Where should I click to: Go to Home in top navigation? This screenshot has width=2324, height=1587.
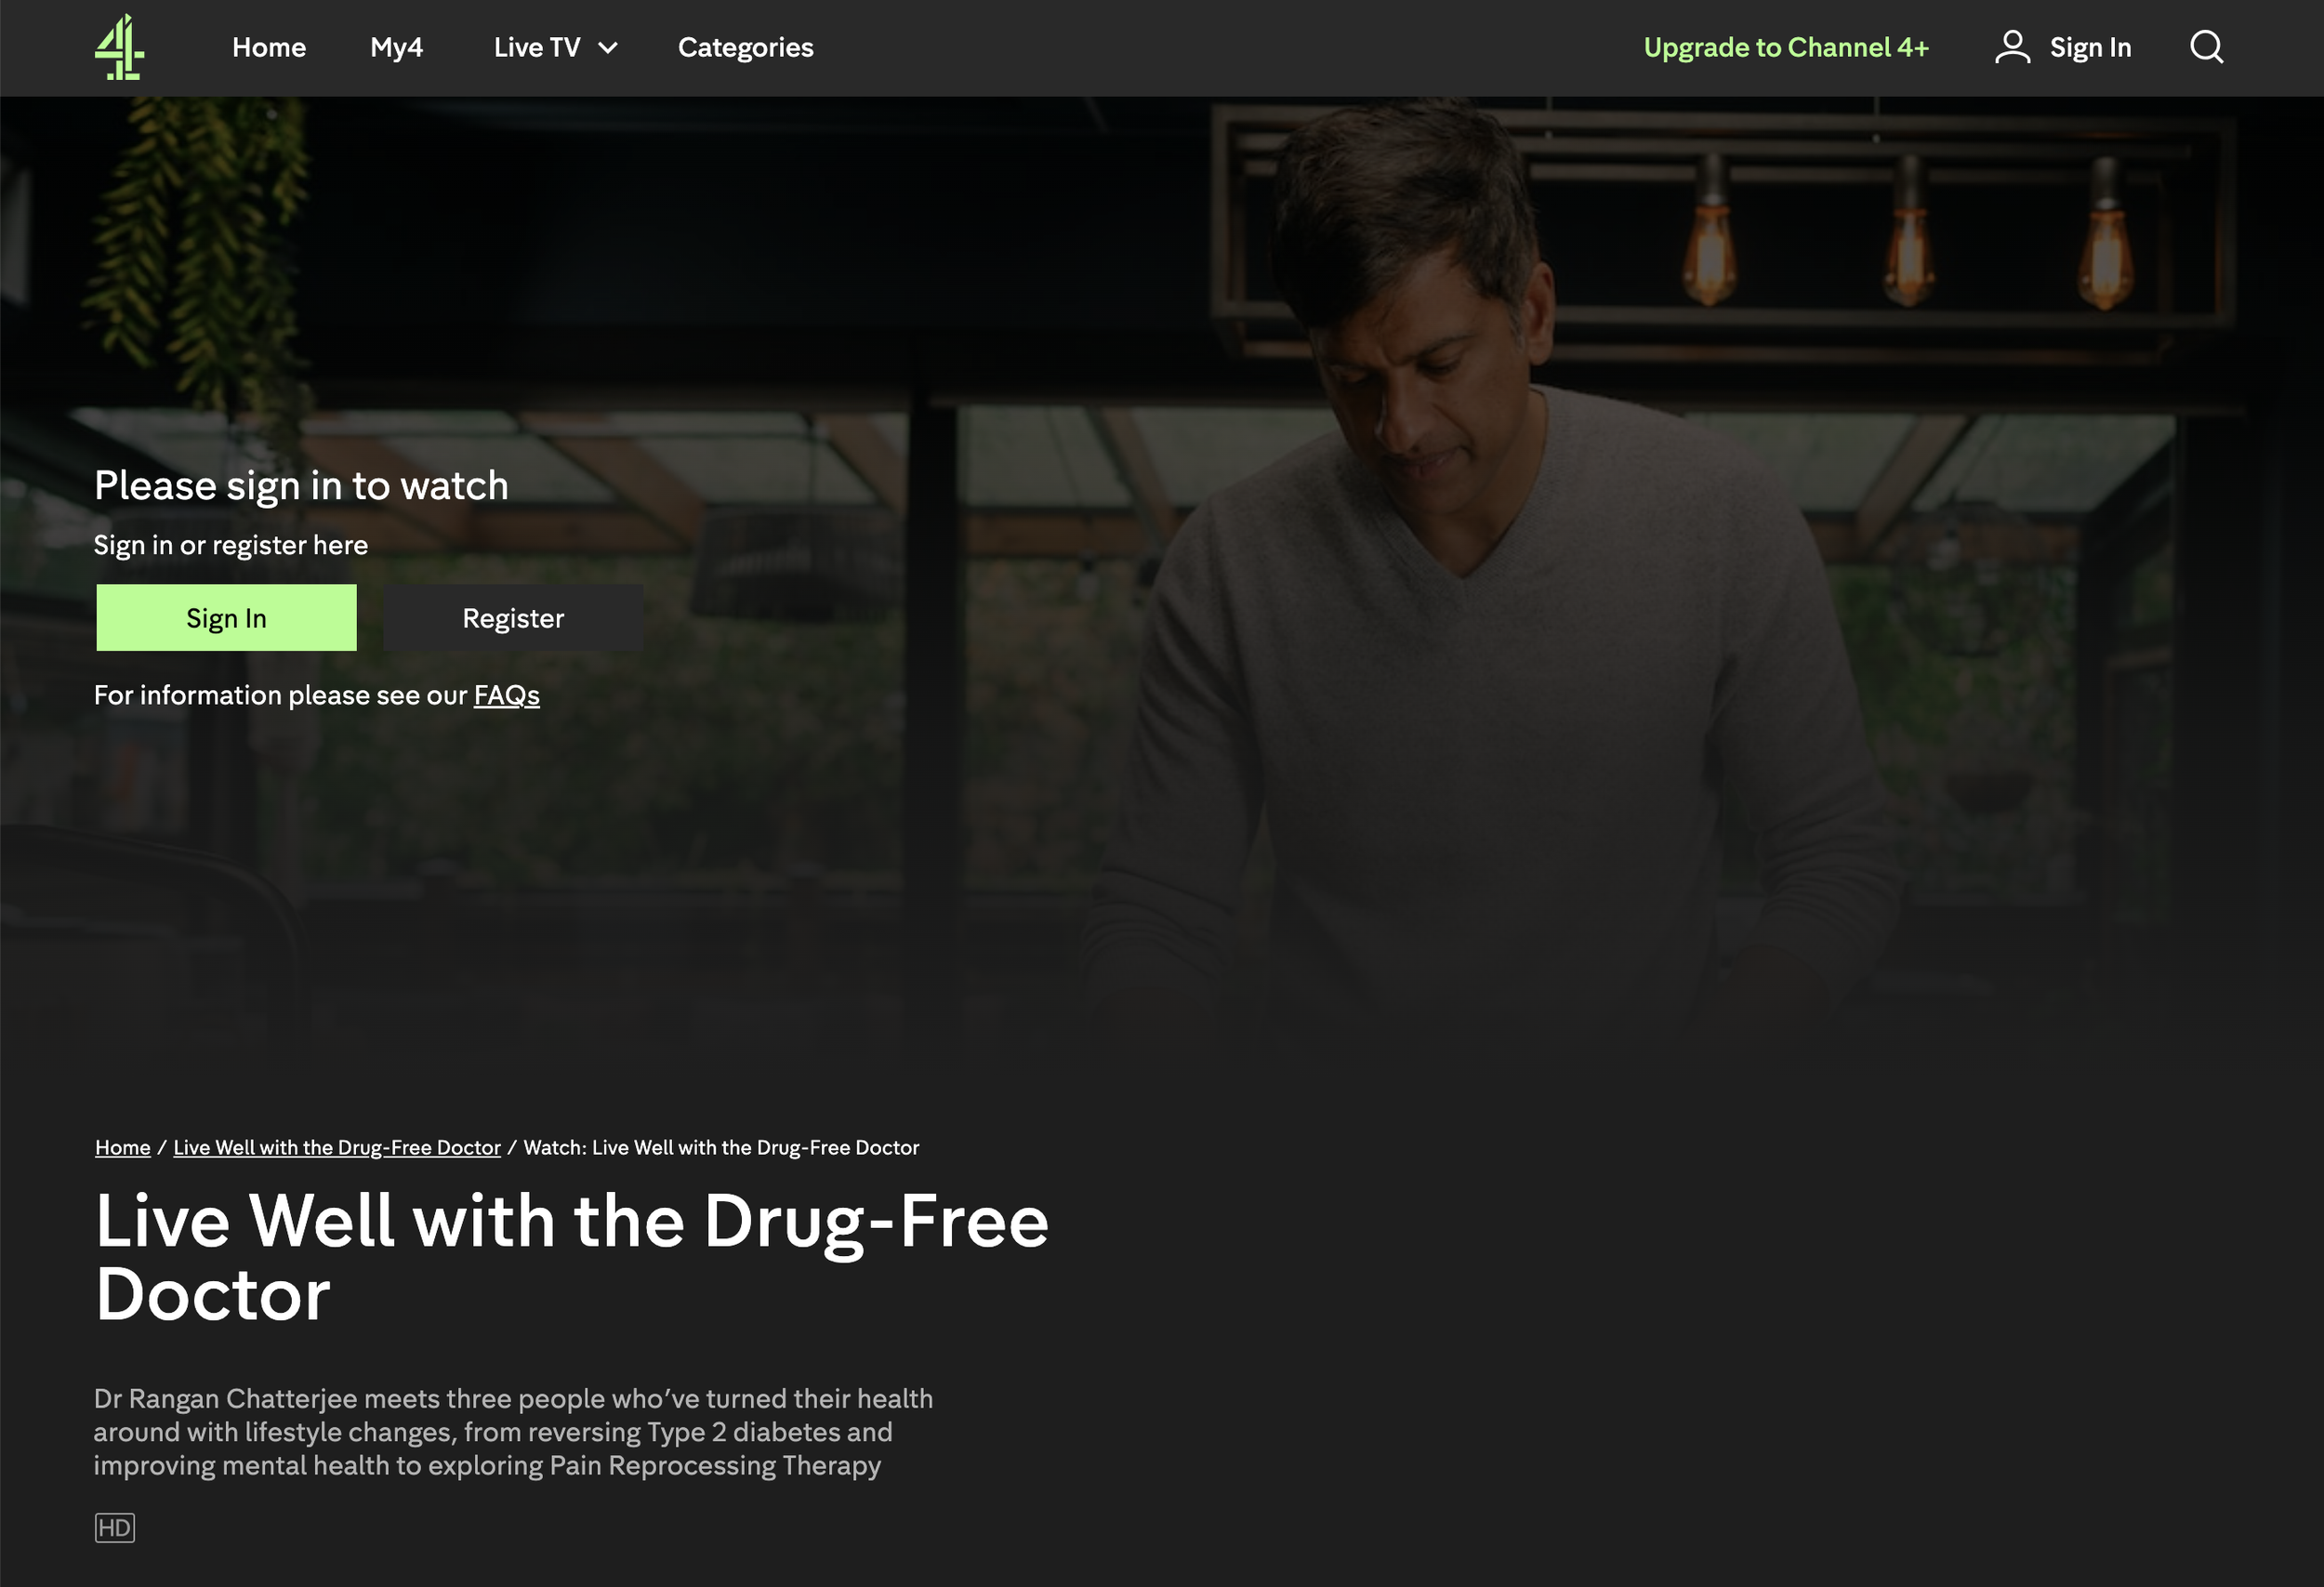coord(269,47)
